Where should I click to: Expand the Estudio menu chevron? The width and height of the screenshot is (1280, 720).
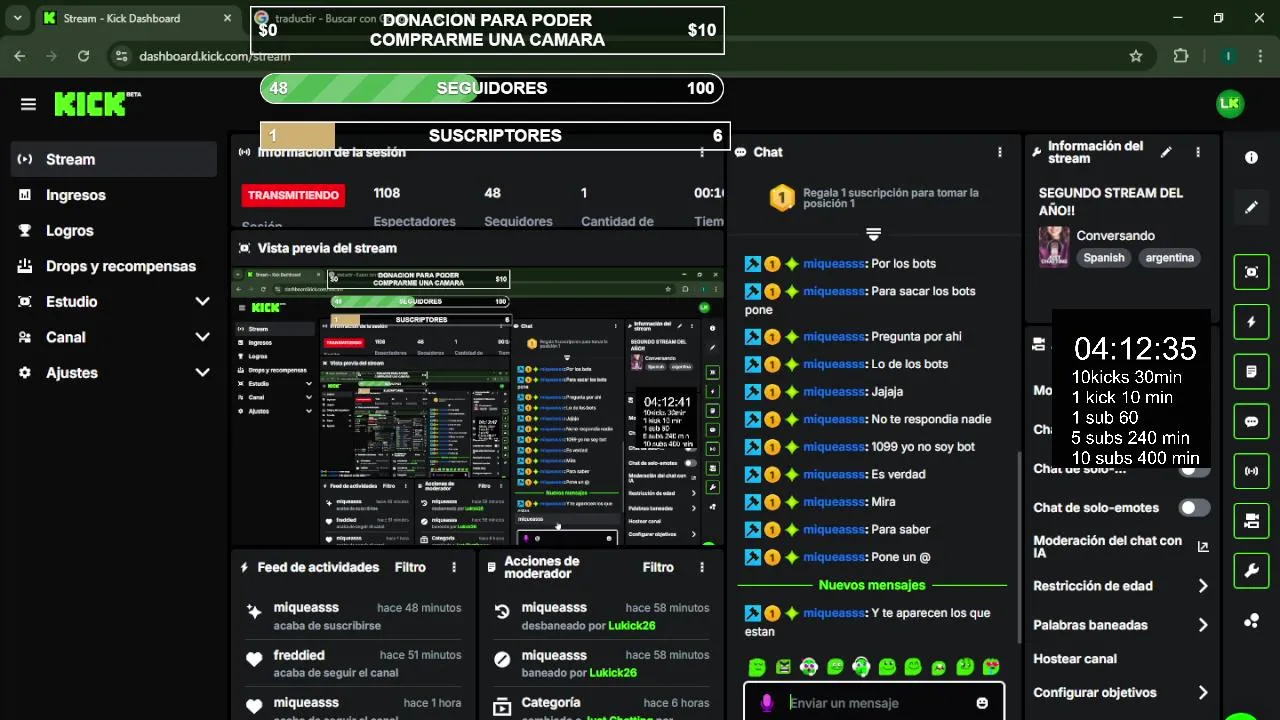[x=202, y=301]
